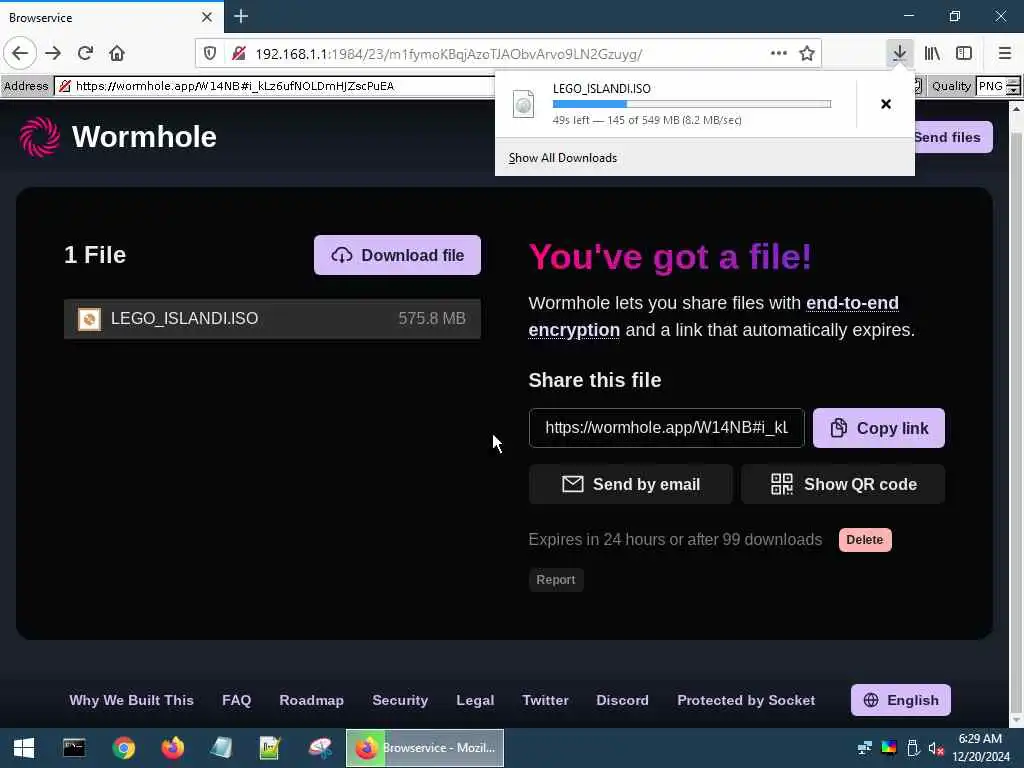The image size is (1024, 768).
Task: Open the English language selector
Action: [901, 700]
